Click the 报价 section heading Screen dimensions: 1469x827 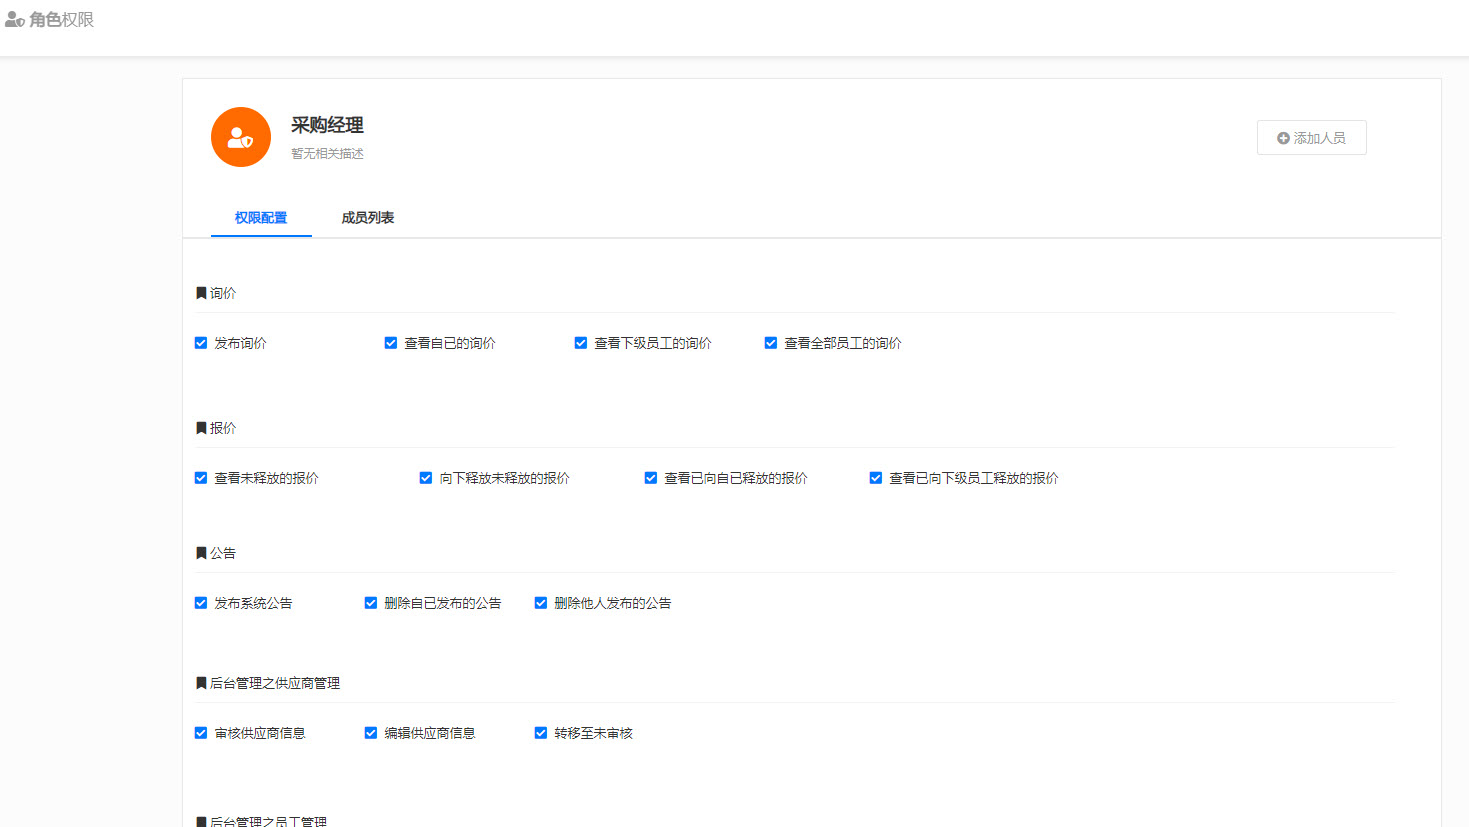[223, 428]
